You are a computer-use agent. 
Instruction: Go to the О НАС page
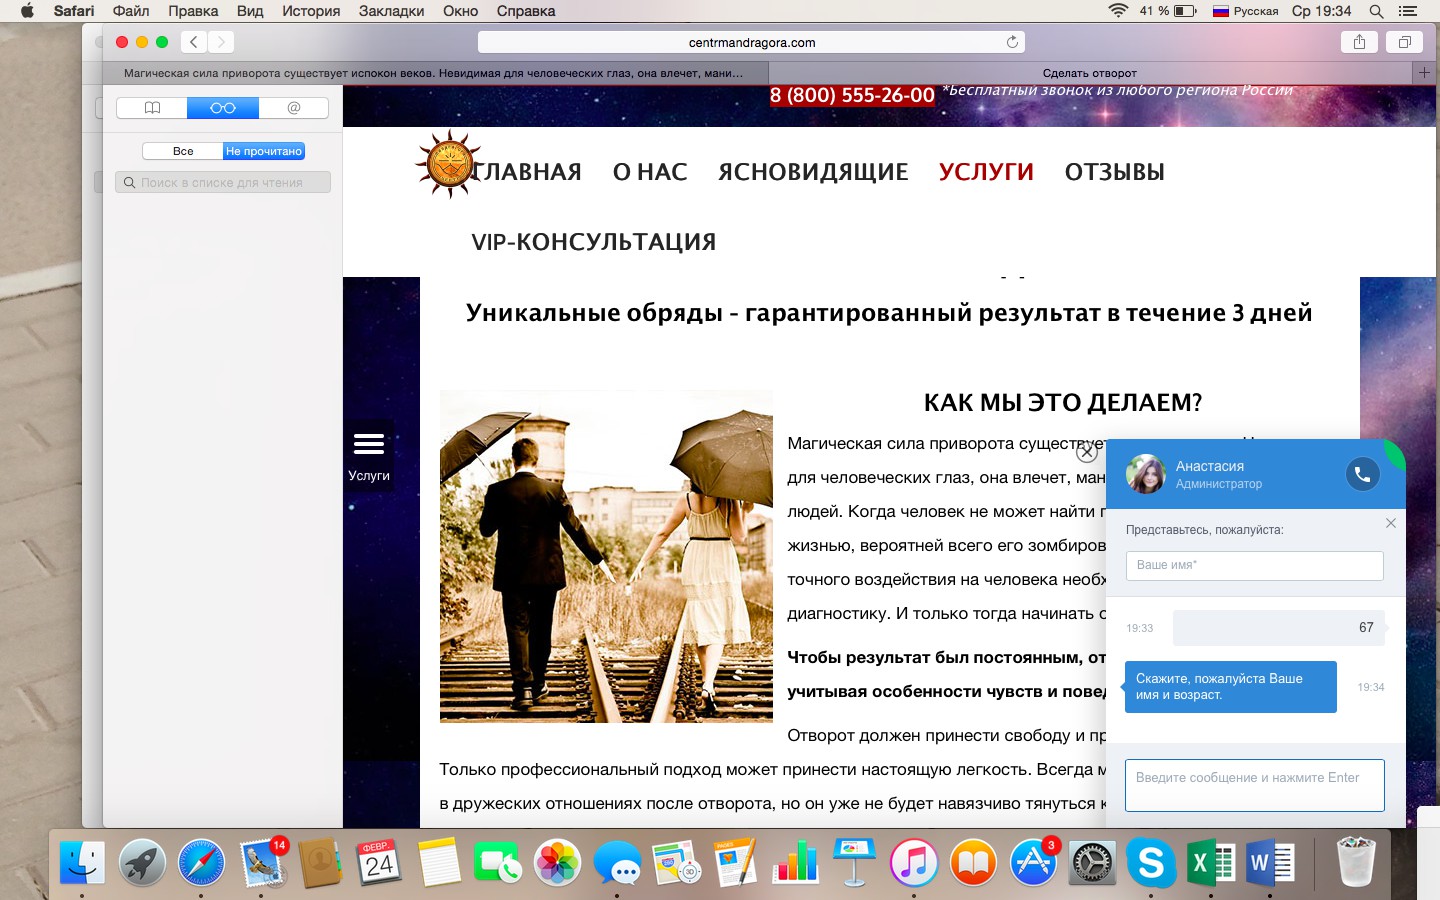pos(650,172)
